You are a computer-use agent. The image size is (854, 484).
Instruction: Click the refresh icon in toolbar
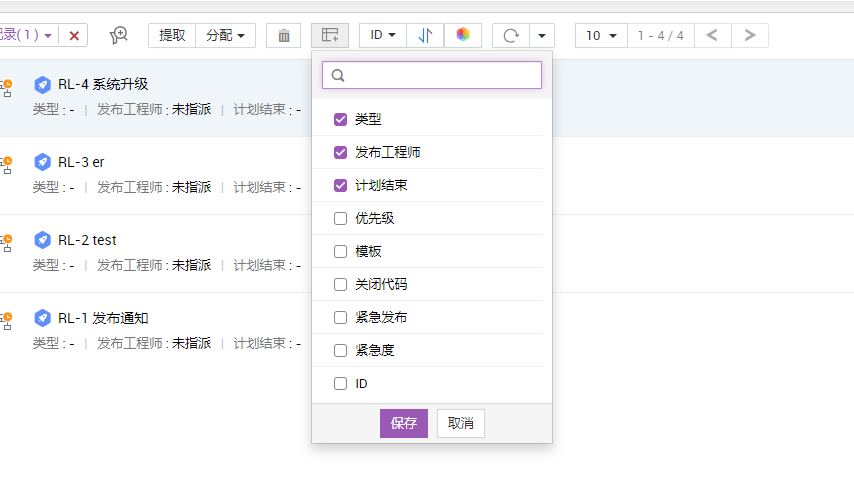pyautogui.click(x=511, y=36)
